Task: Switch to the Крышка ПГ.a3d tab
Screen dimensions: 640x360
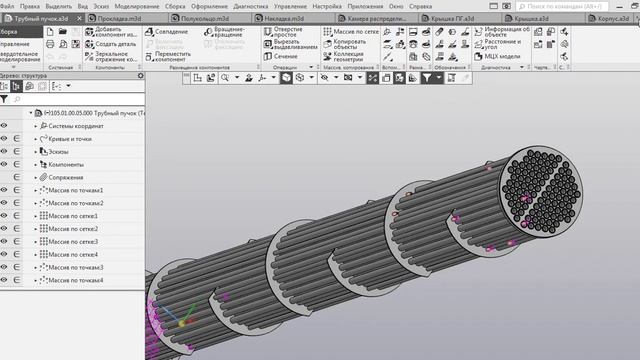Action: (x=452, y=18)
